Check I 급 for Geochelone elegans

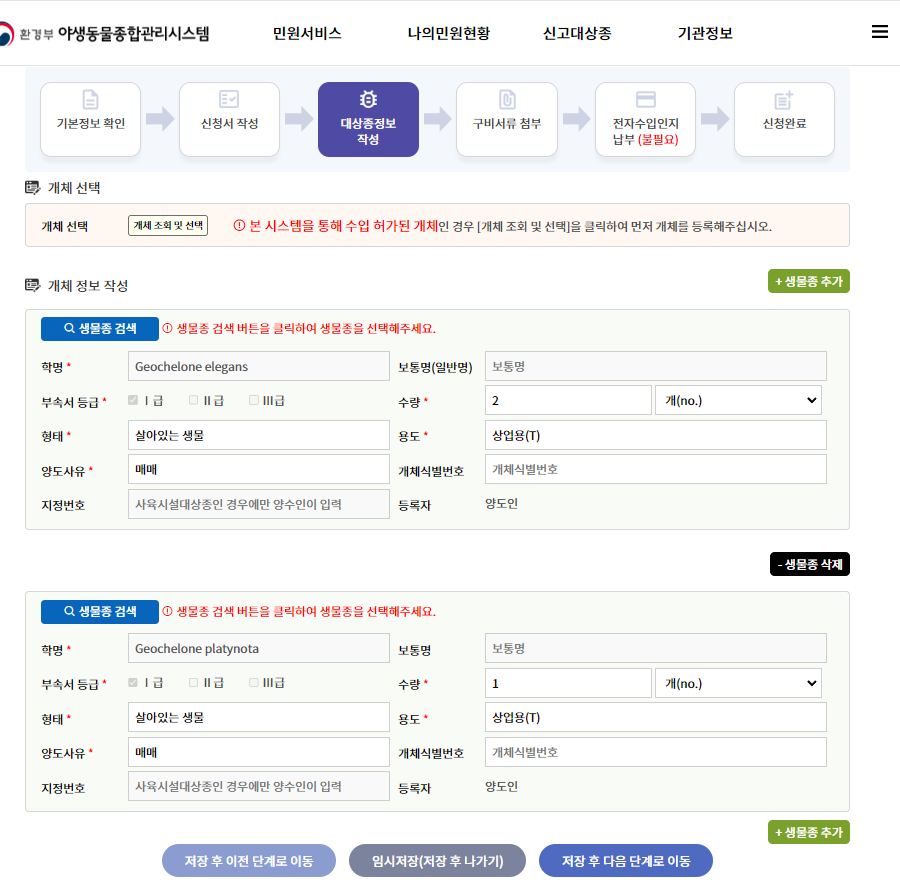pos(133,400)
